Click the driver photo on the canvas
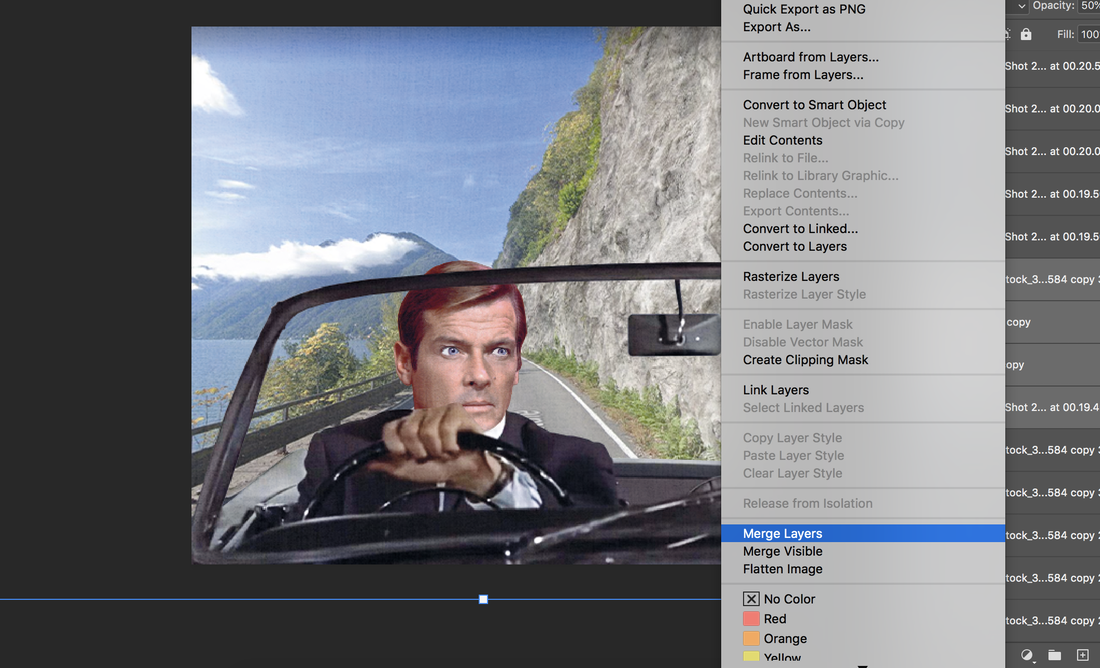 point(456,295)
